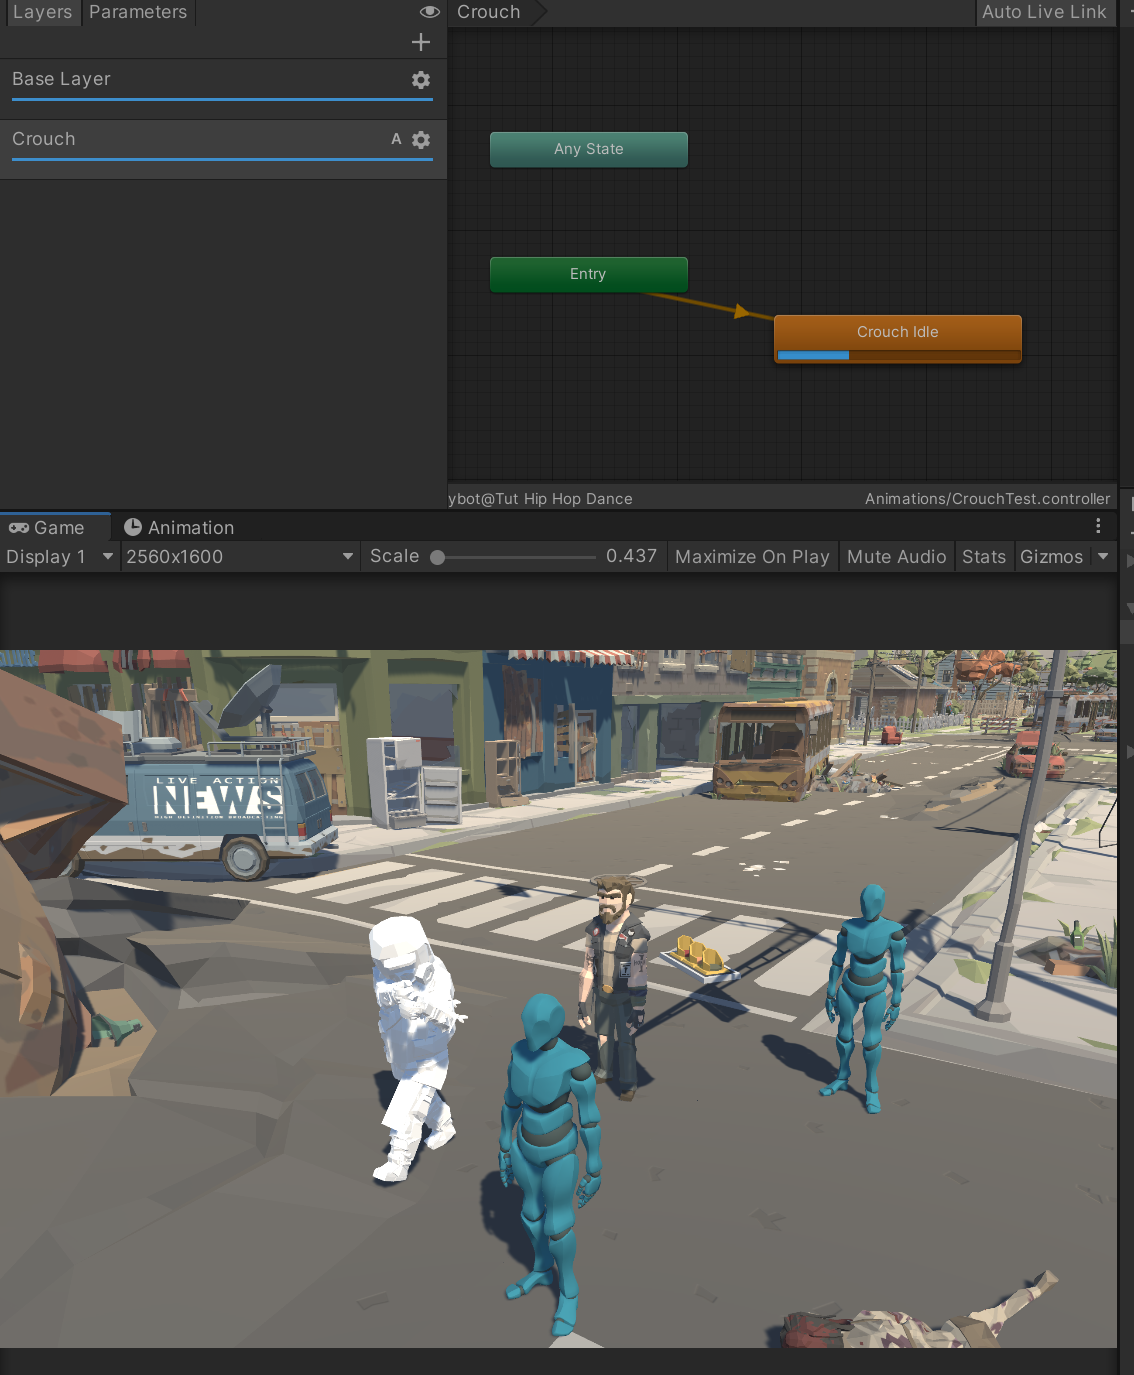Switch to the Layers tab

42,12
